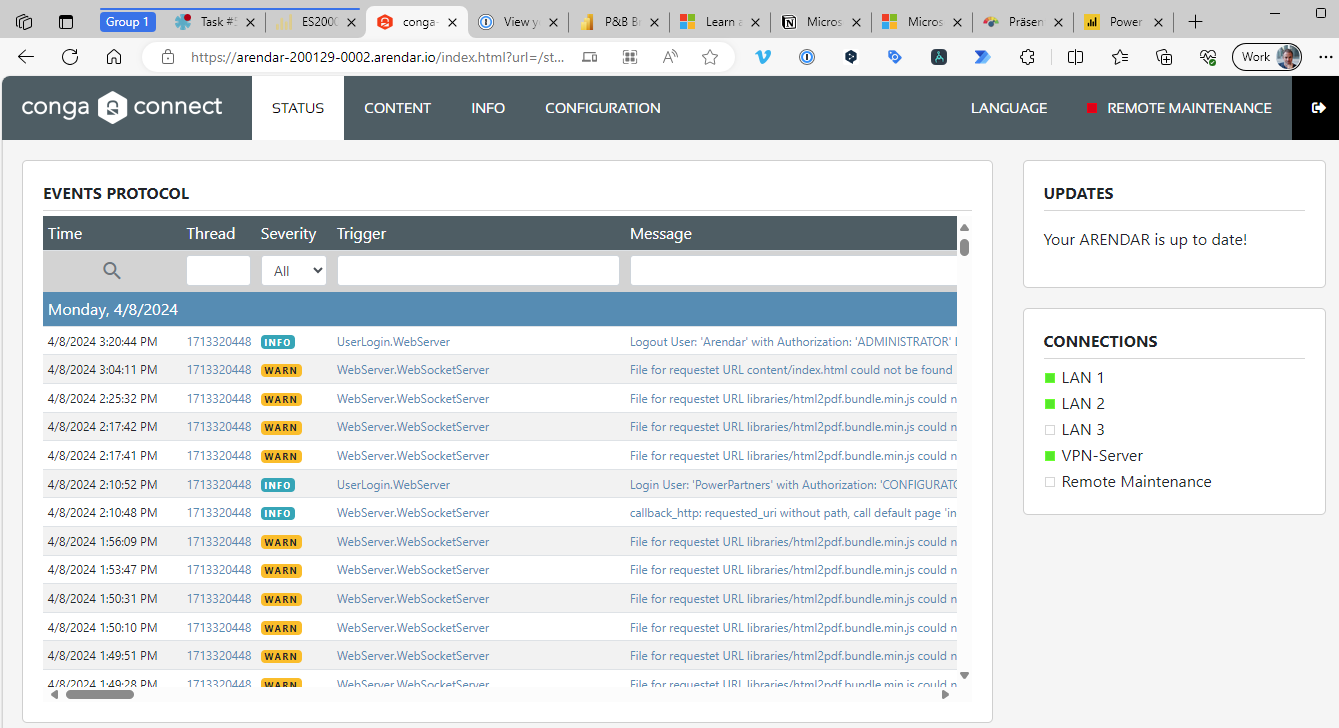Viewport: 1339px width, 728px height.
Task: Open CONFIGURATION tab
Action: (603, 108)
